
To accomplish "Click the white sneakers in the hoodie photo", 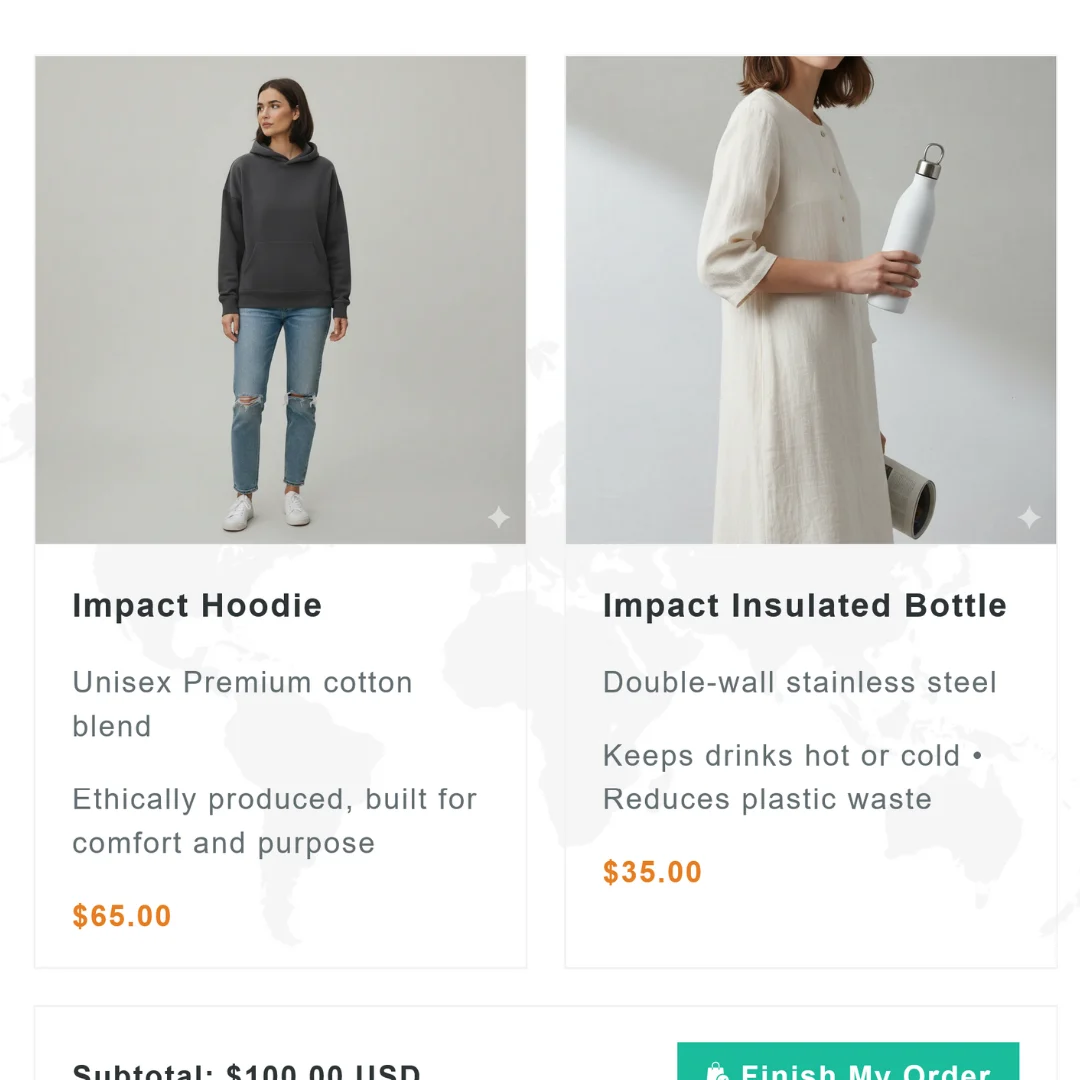I will (266, 511).
